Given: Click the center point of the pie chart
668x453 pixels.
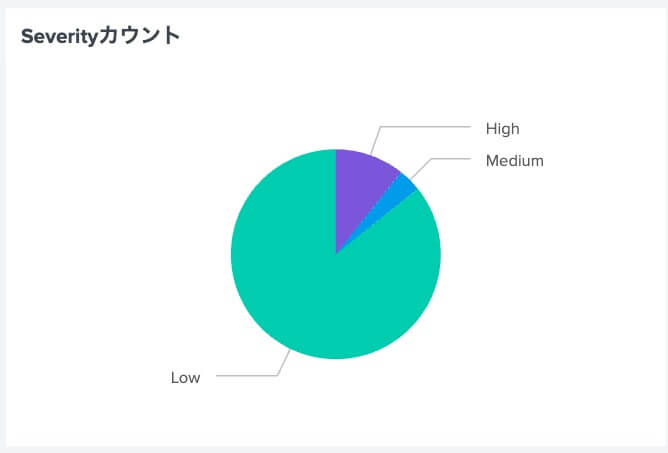Looking at the screenshot, I should point(336,253).
